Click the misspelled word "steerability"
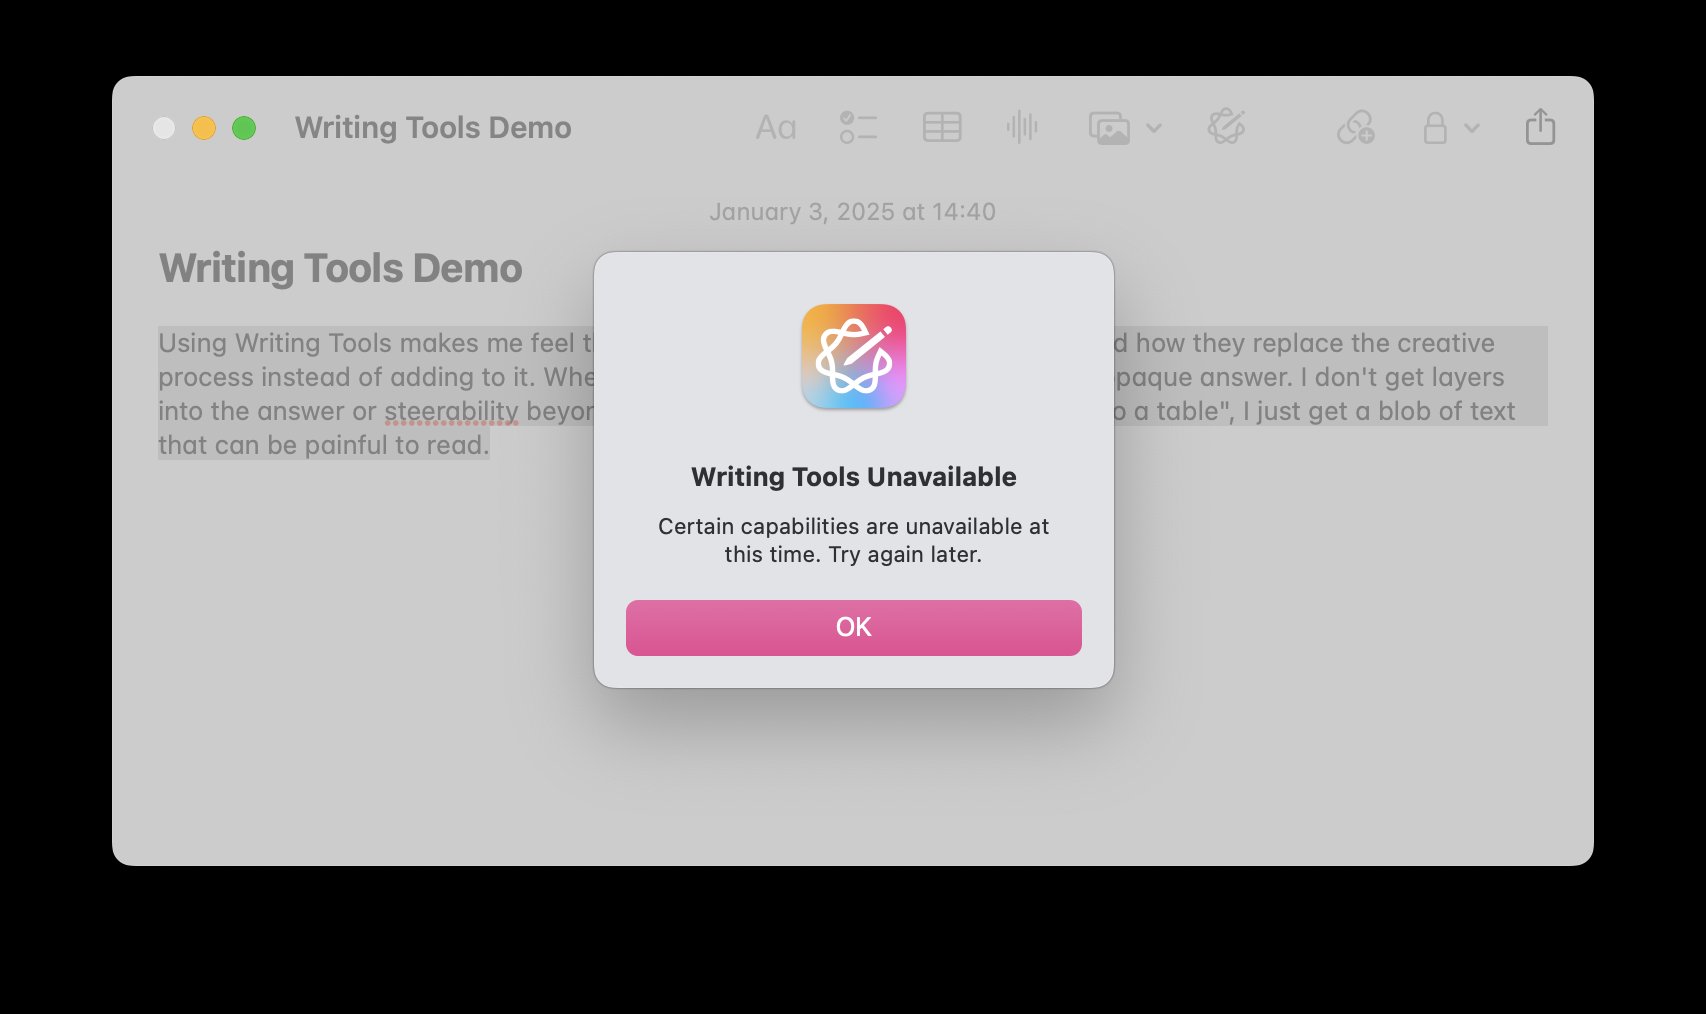 pyautogui.click(x=451, y=411)
